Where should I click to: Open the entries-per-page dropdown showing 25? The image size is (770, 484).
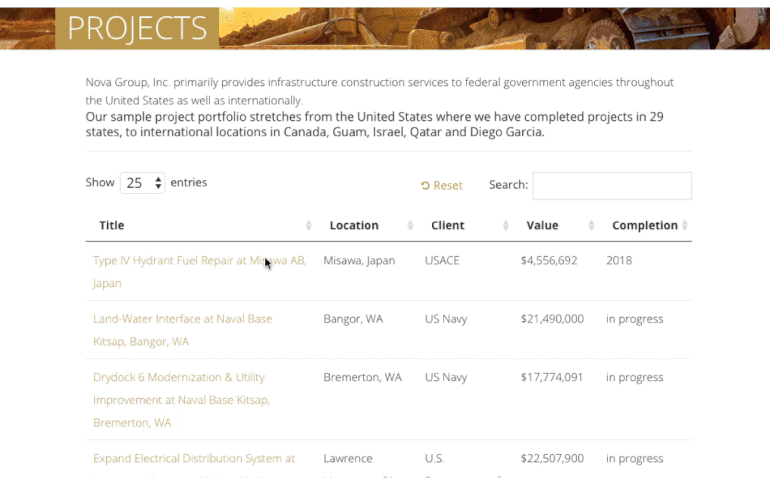pyautogui.click(x=144, y=183)
